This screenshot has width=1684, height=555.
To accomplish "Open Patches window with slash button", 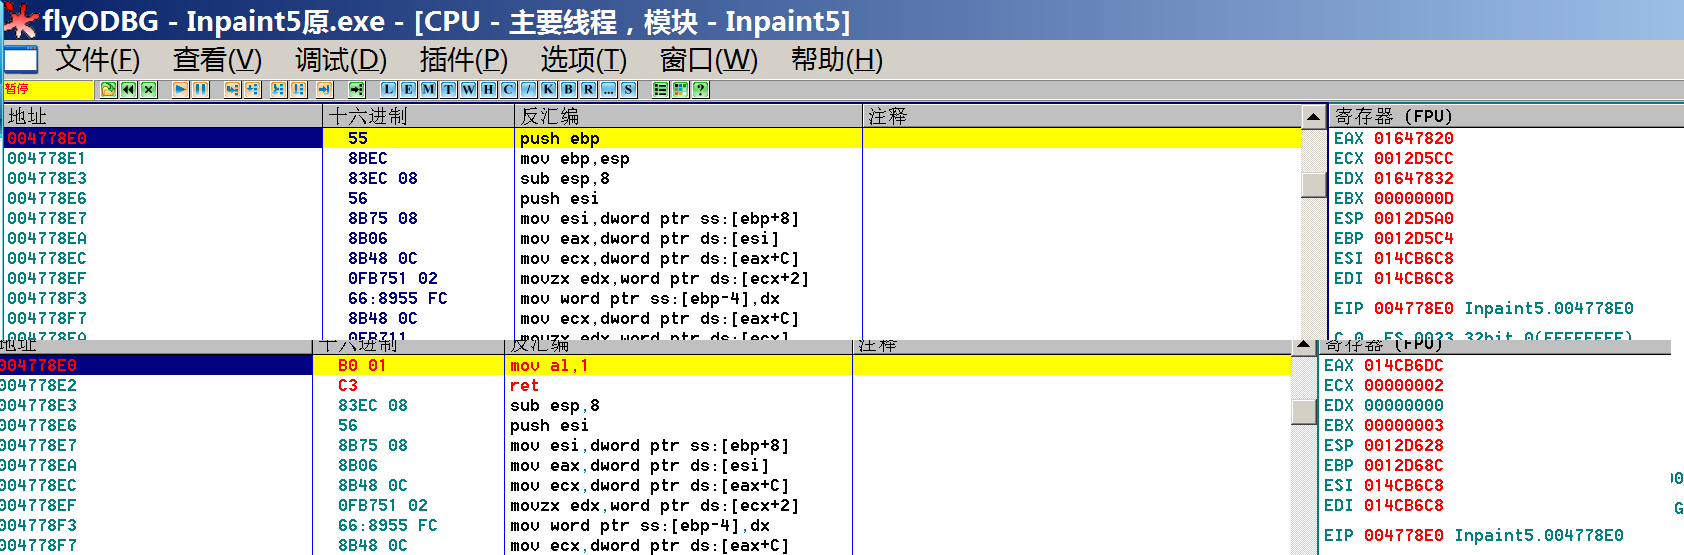I will pyautogui.click(x=528, y=89).
